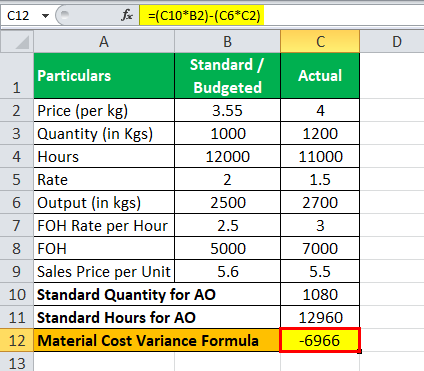The width and height of the screenshot is (424, 371).
Task: Open the Name Box dropdown arrow
Action: pyautogui.click(x=45, y=16)
